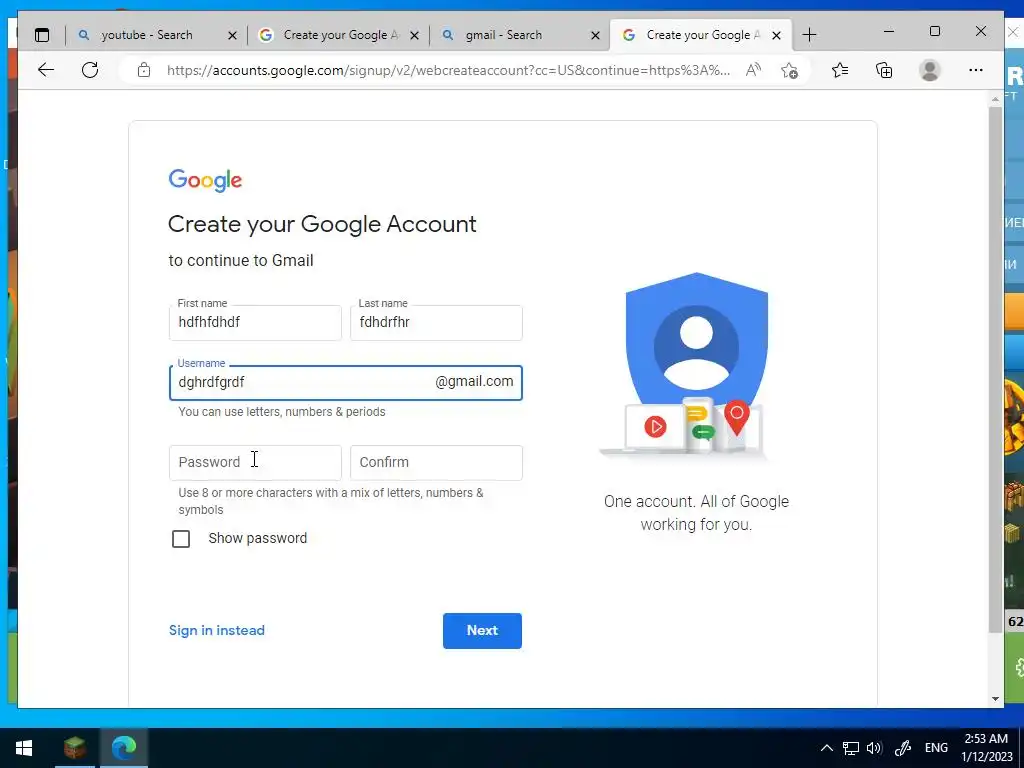Tick the Show password checkbox
This screenshot has height=768, width=1024.
point(181,539)
